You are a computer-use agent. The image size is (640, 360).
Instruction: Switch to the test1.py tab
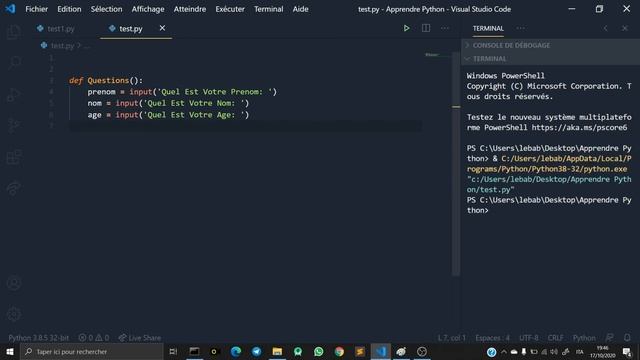[61, 29]
